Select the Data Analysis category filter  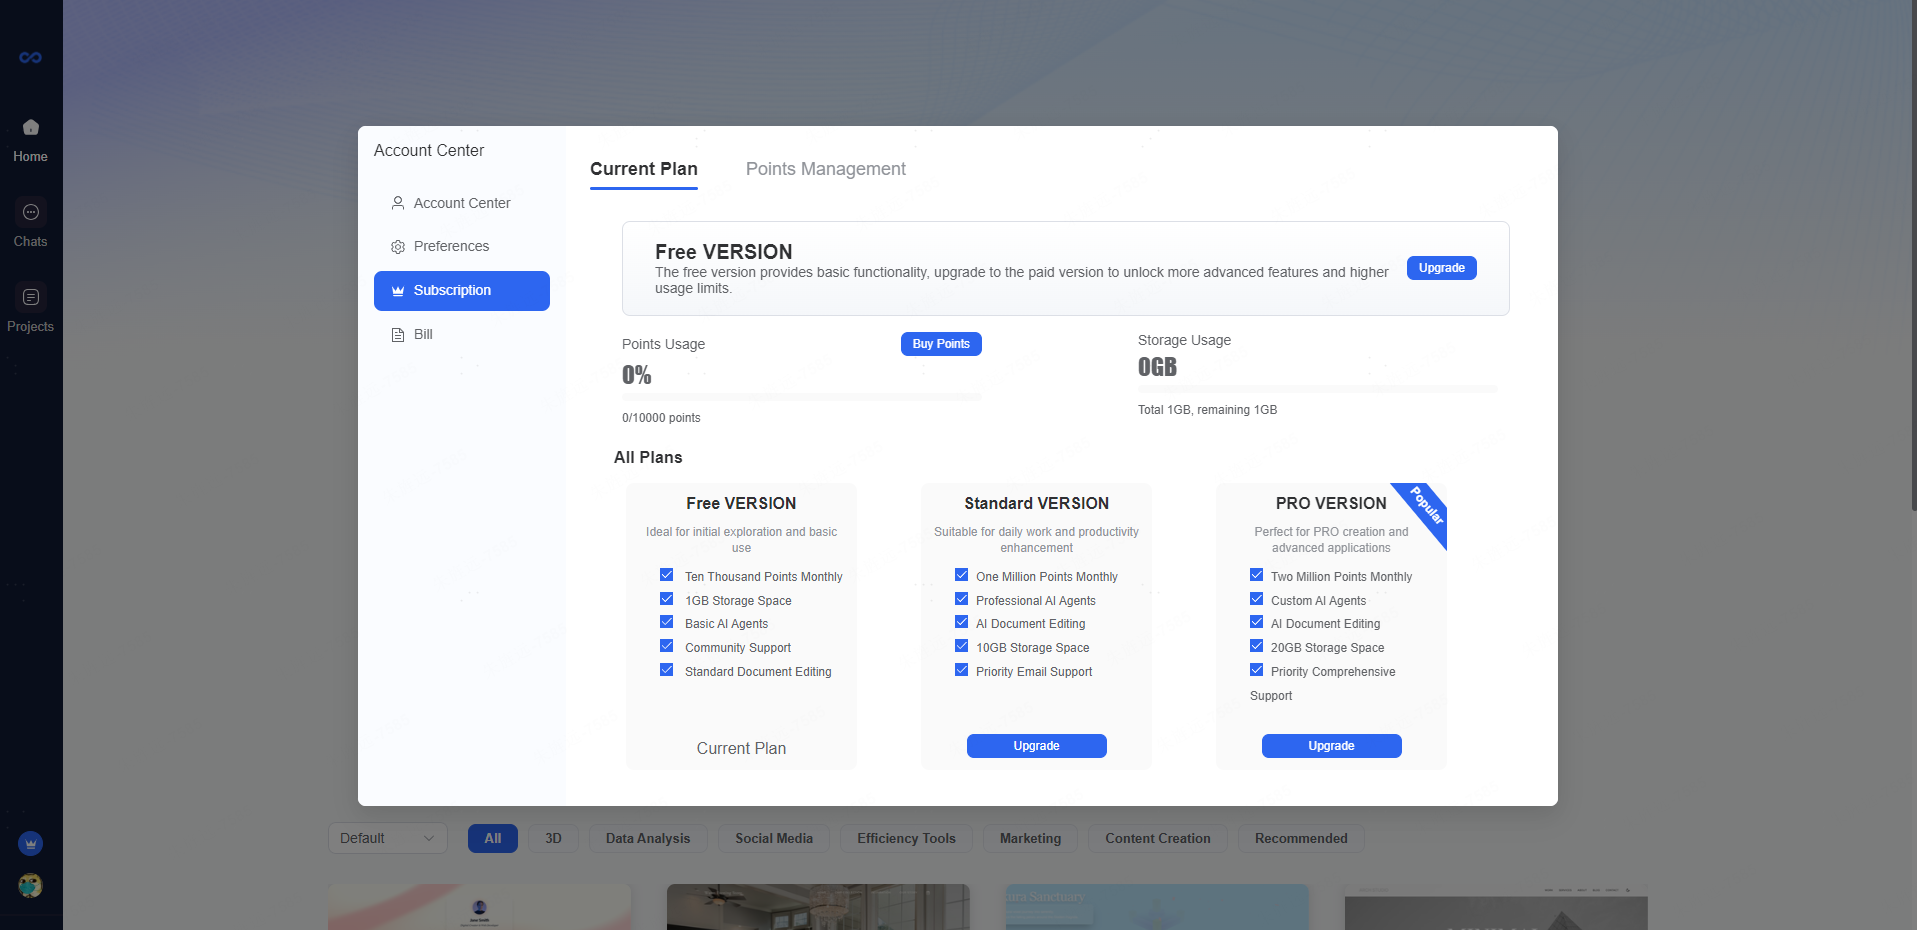point(647,838)
